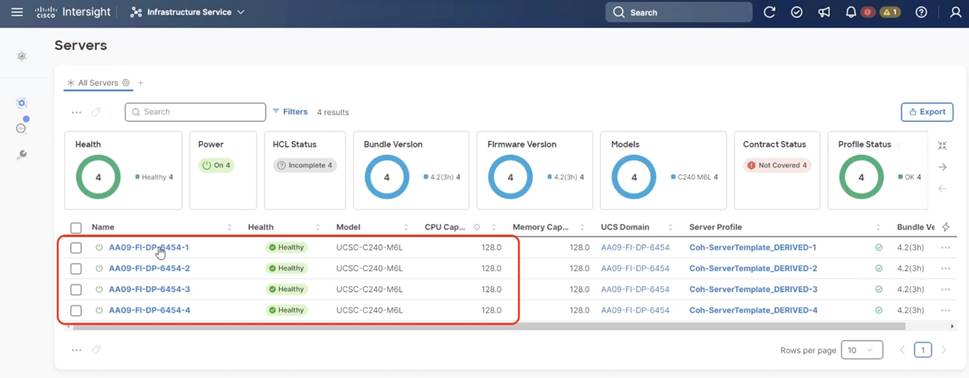
Task: Open the Rows per page dropdown
Action: pos(862,350)
